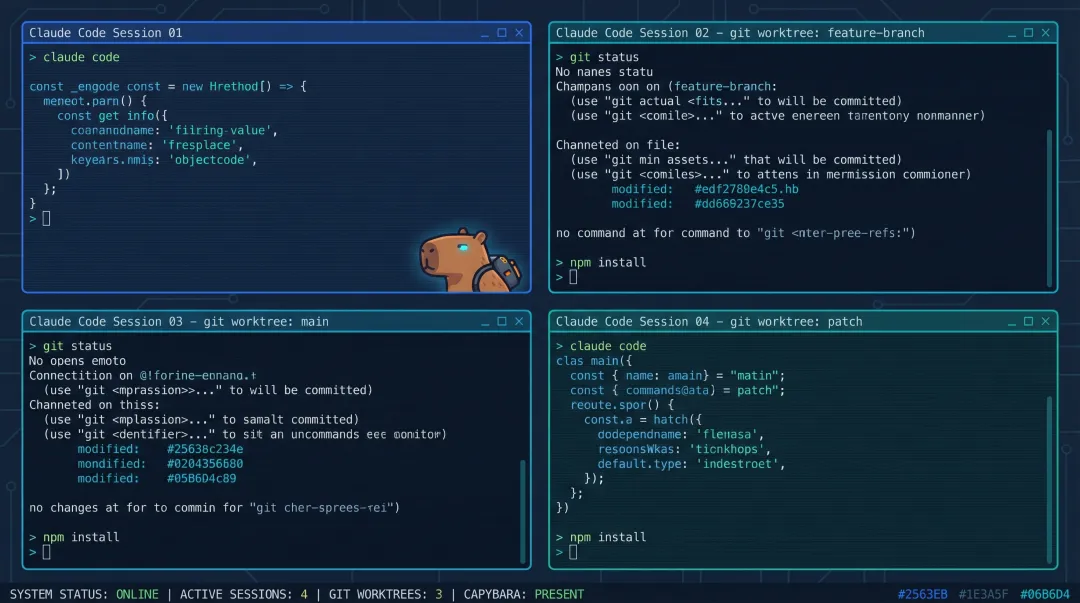Select the #06B6D4 color code label

pyautogui.click(x=1044, y=594)
